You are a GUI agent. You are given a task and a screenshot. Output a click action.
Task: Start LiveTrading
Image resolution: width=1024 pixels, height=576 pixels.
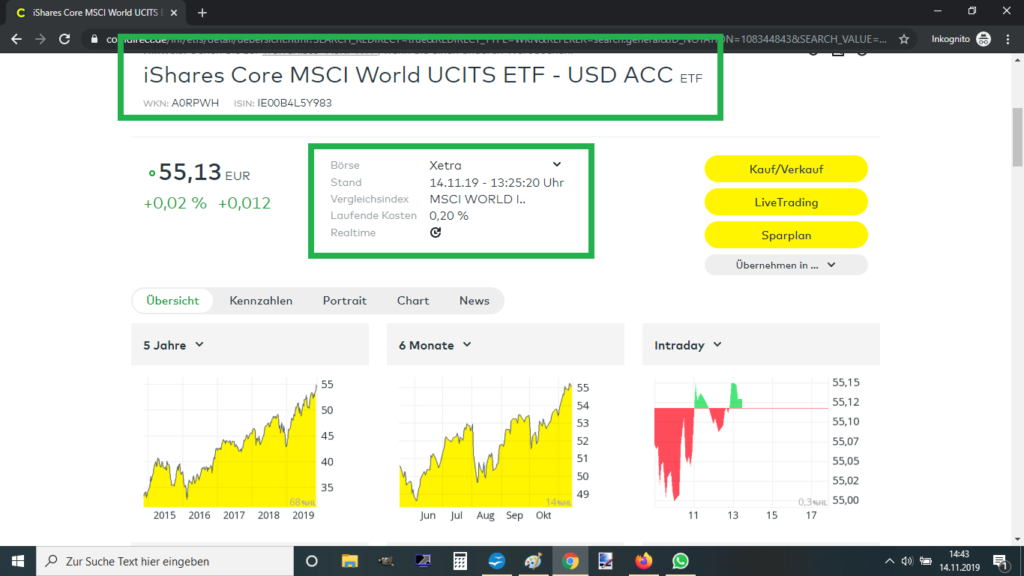coord(786,202)
